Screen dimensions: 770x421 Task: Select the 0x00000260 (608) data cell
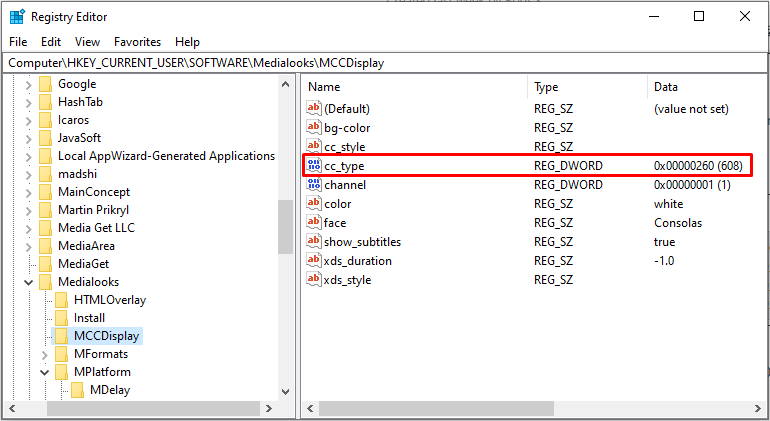point(698,166)
